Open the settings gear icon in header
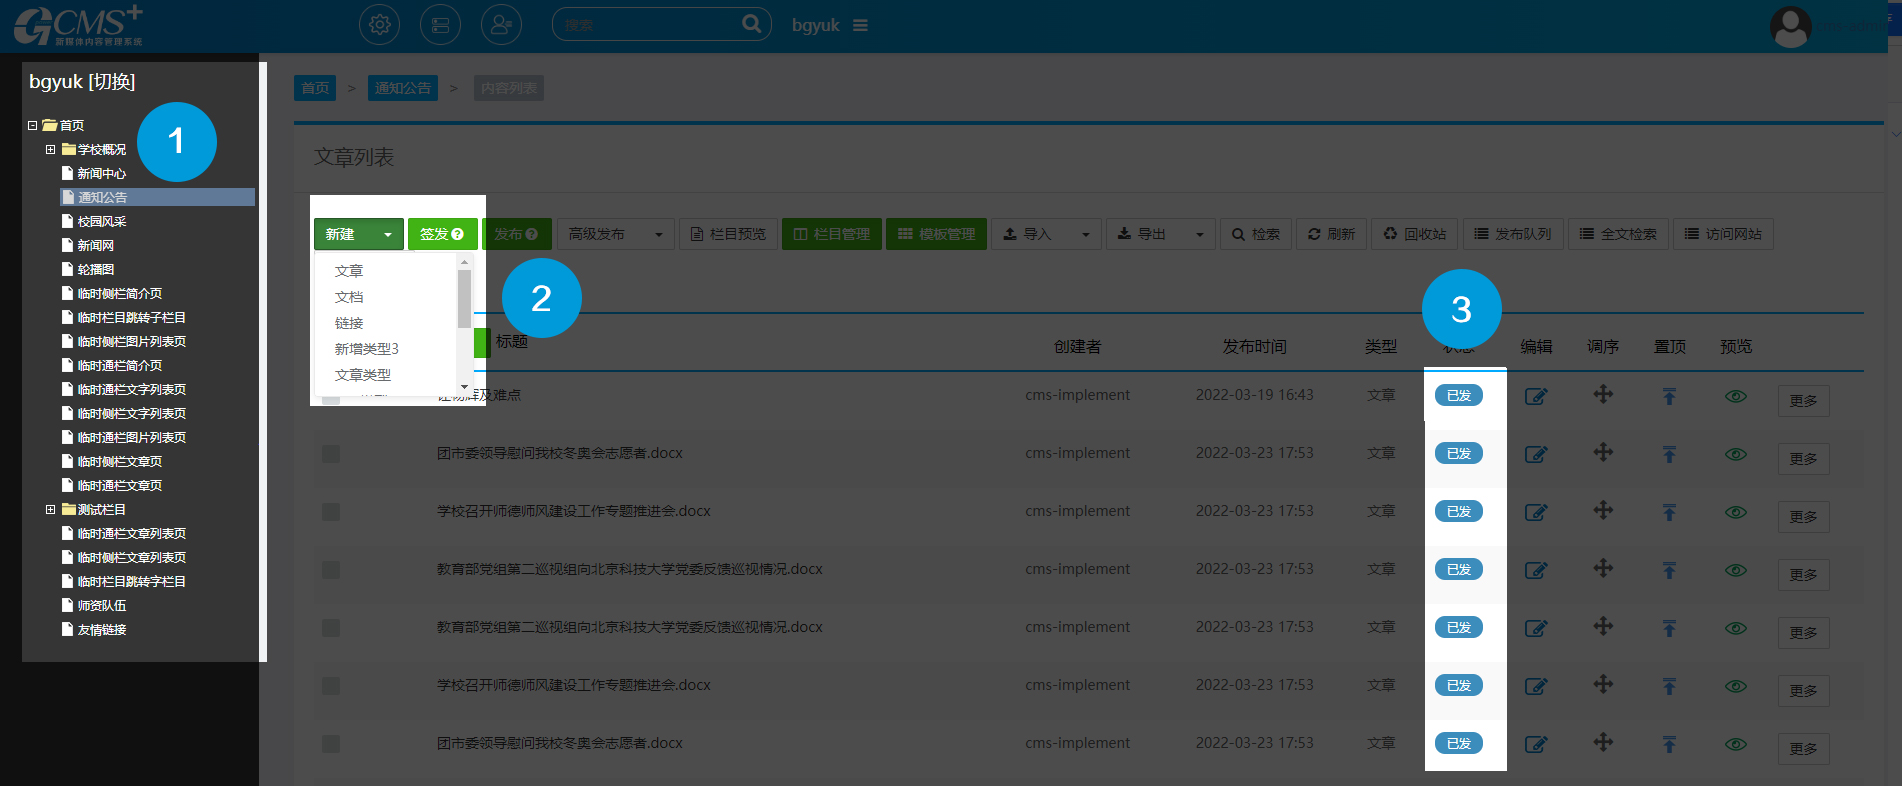The height and width of the screenshot is (786, 1902). (379, 25)
